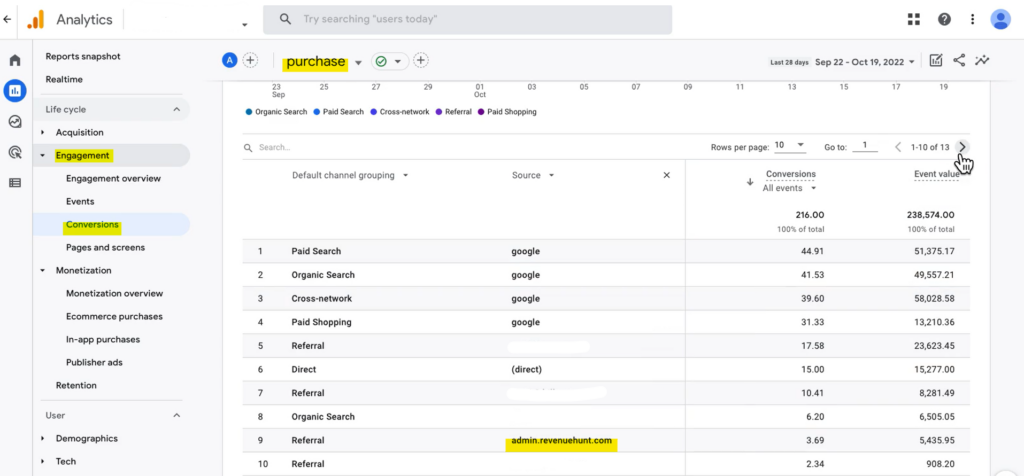Open Publisher ads report

94,362
